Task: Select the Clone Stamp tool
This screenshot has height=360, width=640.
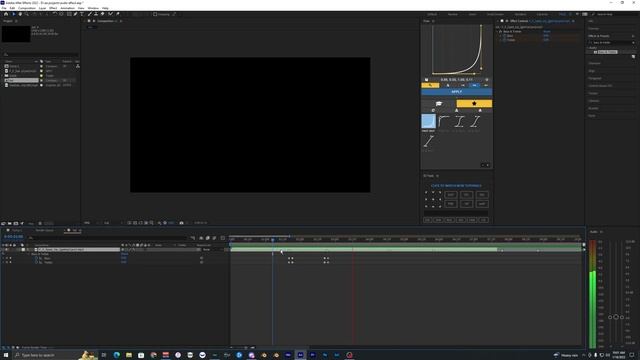Action: pyautogui.click(x=96, y=14)
